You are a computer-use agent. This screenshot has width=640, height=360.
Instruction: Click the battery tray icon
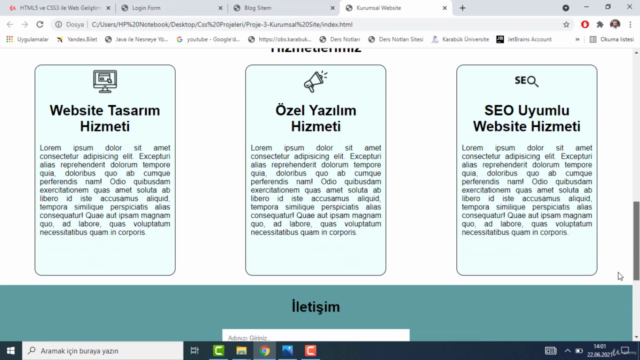[x=579, y=351]
